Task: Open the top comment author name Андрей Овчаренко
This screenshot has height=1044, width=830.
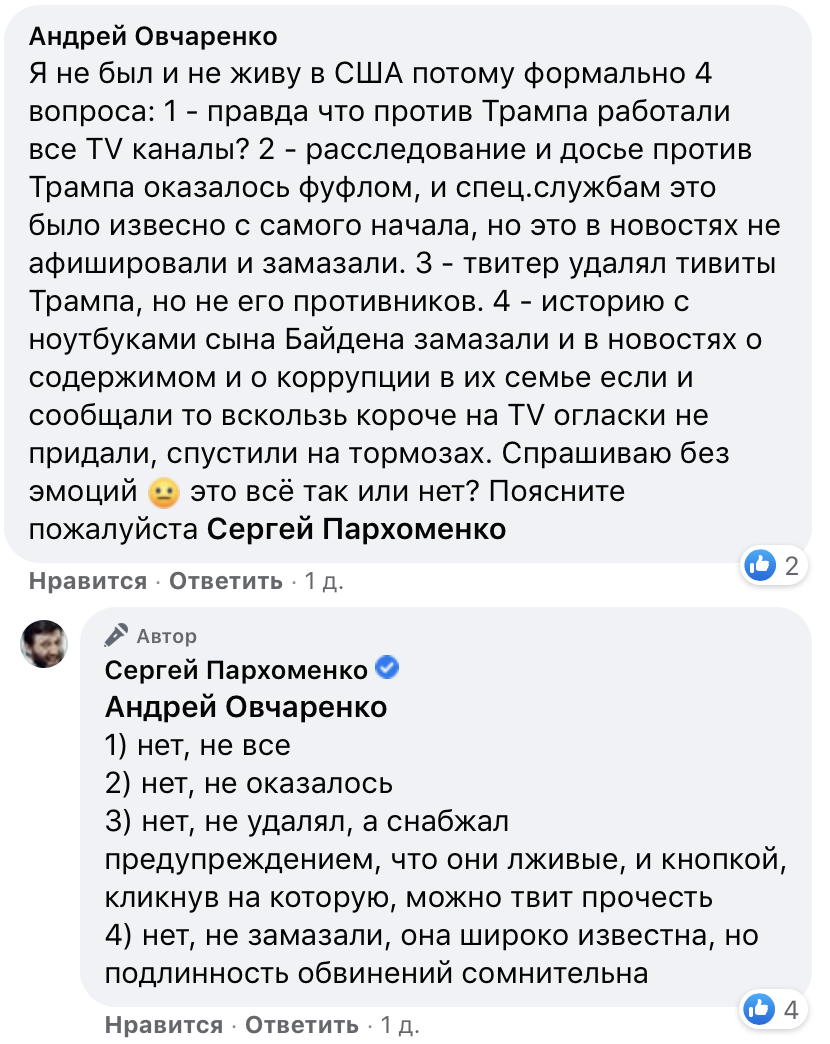Action: tap(153, 37)
